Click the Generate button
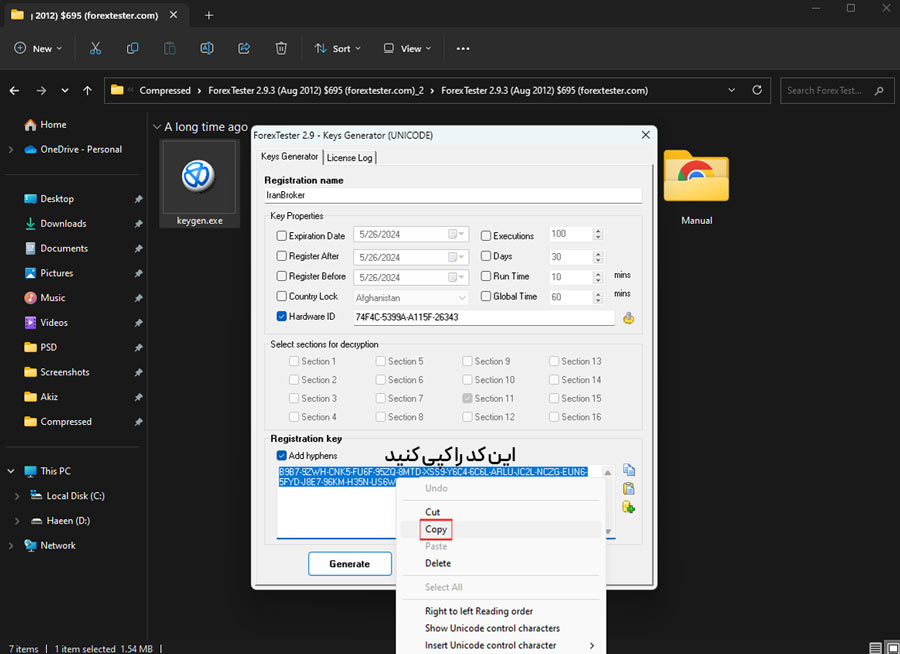 (350, 564)
